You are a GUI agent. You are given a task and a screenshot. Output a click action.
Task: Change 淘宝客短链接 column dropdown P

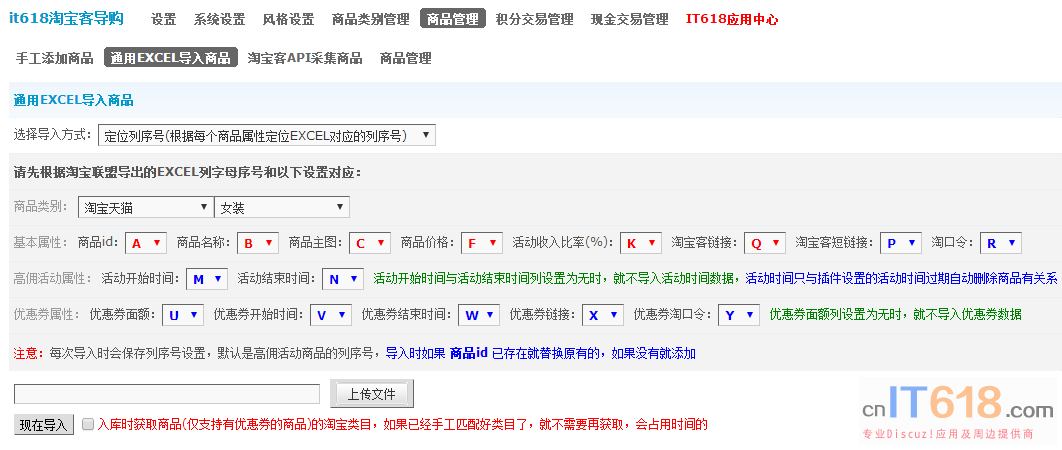click(x=901, y=243)
